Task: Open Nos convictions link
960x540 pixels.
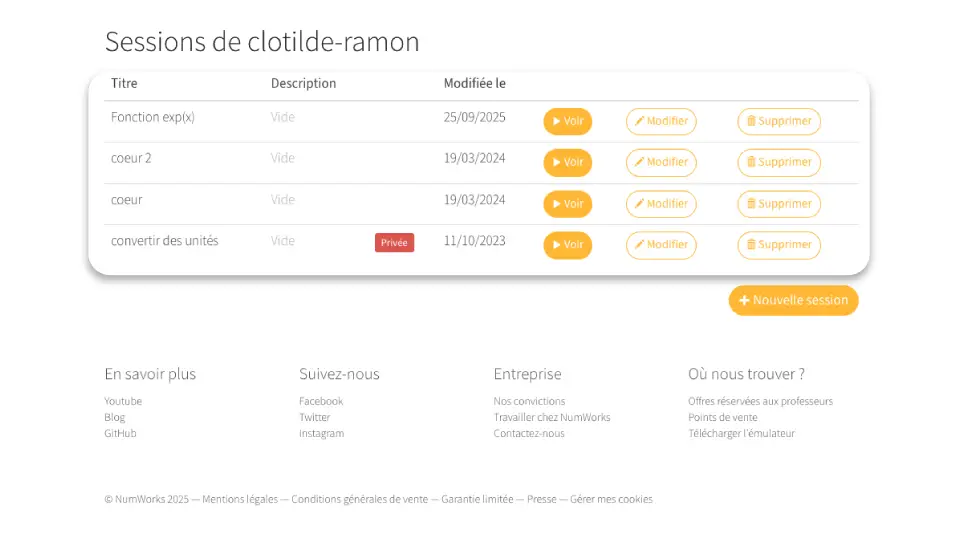Action: click(529, 401)
